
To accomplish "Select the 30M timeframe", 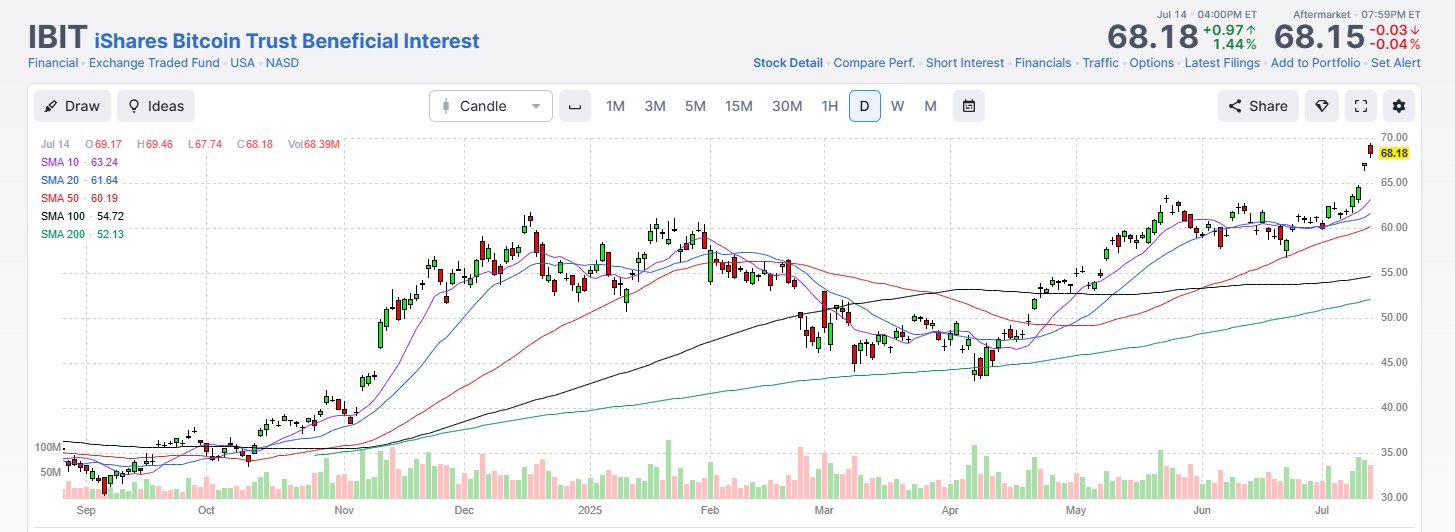I will 787,106.
